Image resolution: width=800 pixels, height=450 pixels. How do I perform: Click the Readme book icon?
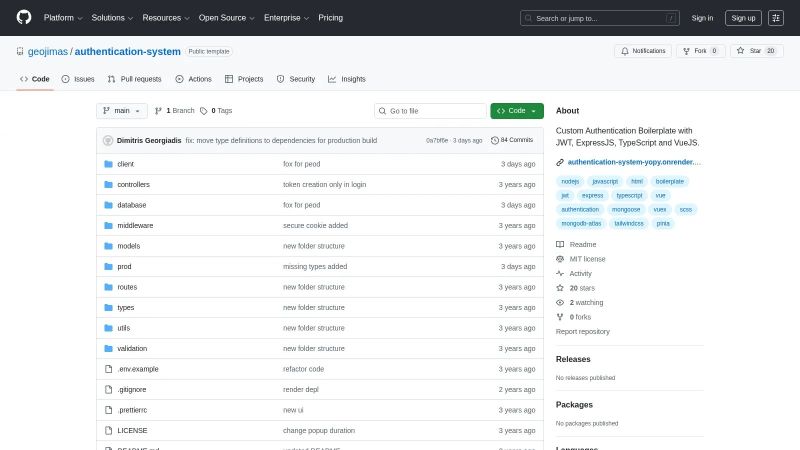point(560,244)
